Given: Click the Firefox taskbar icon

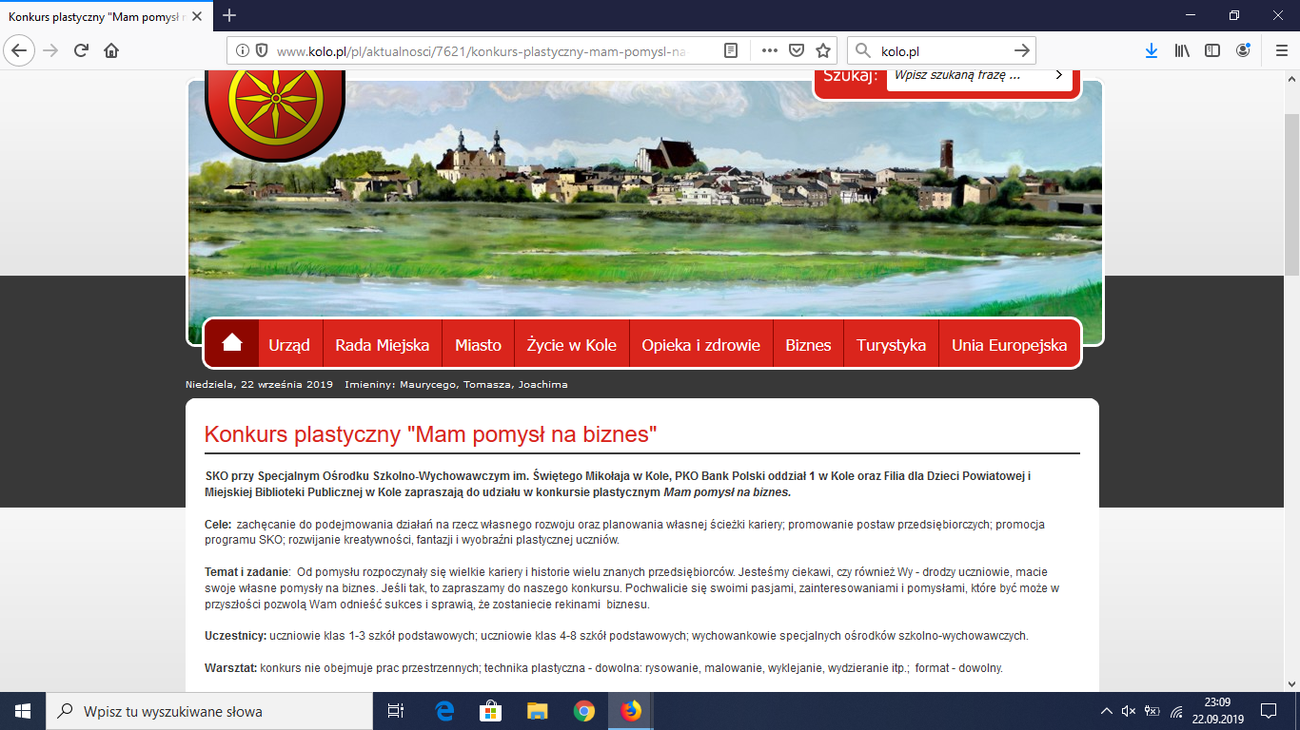Looking at the screenshot, I should 631,711.
